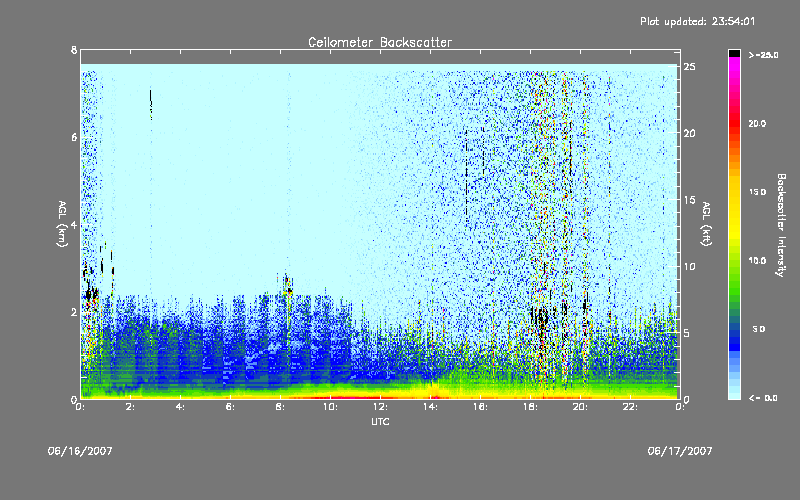Click the "5.0" colorbar scale label
The image size is (800, 500).
[x=759, y=330]
